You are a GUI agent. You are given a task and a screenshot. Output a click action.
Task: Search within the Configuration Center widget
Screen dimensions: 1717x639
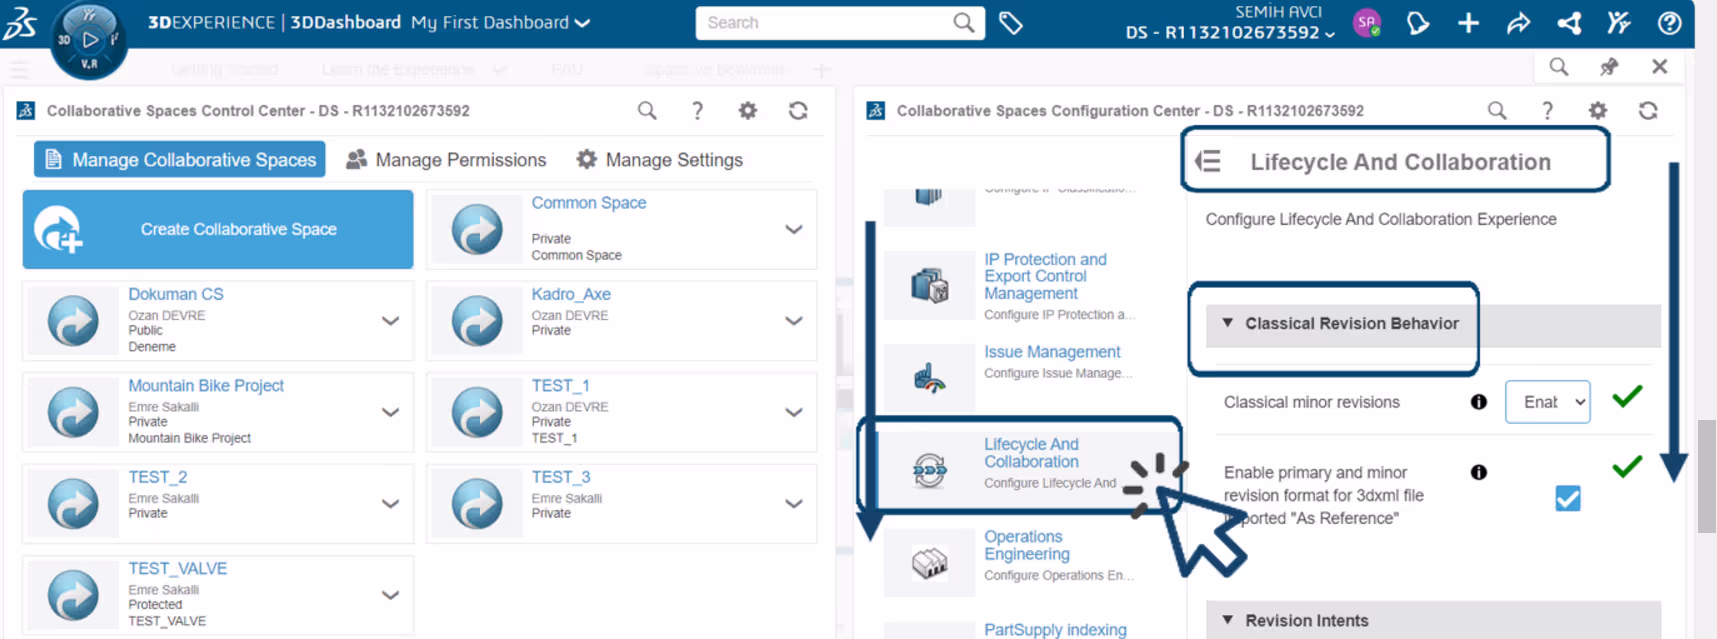pos(1497,110)
